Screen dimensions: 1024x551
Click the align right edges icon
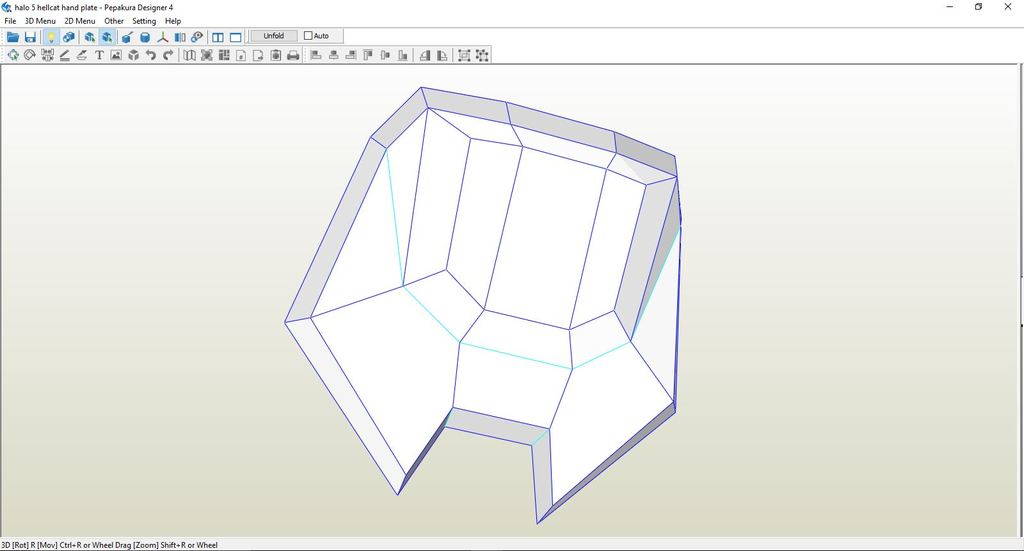pos(351,55)
